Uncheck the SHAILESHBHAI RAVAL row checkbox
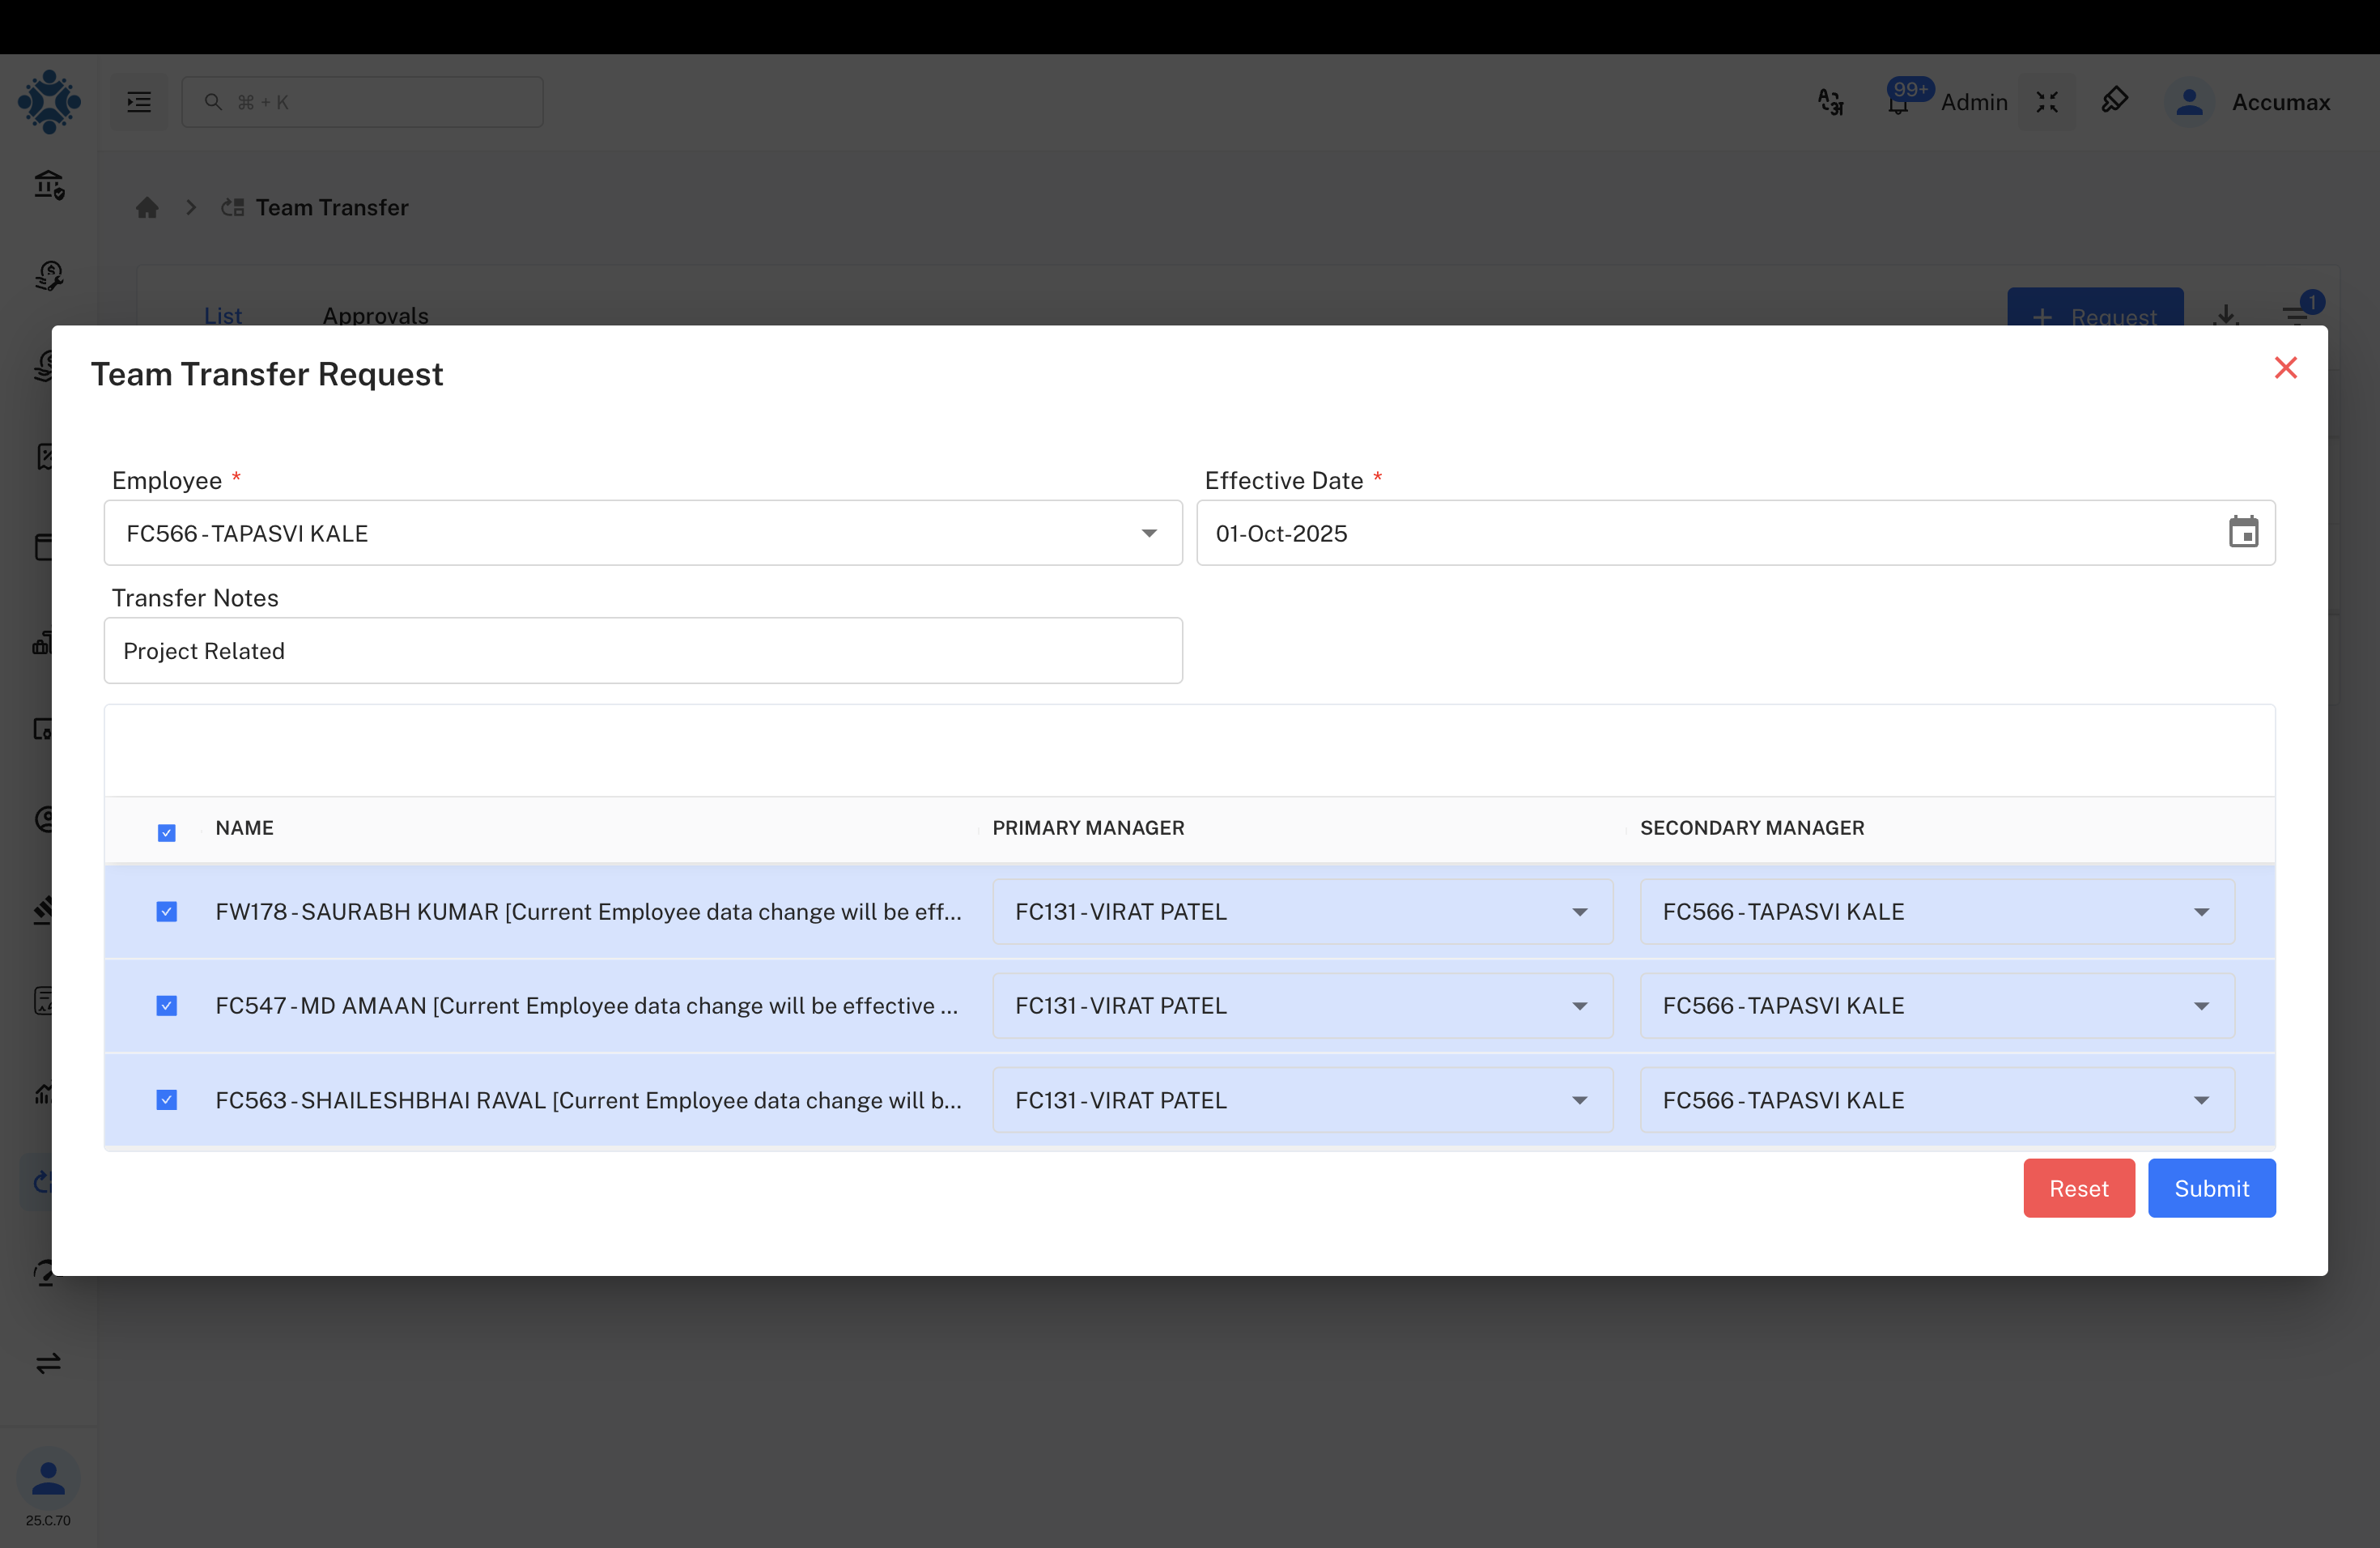 [167, 1100]
